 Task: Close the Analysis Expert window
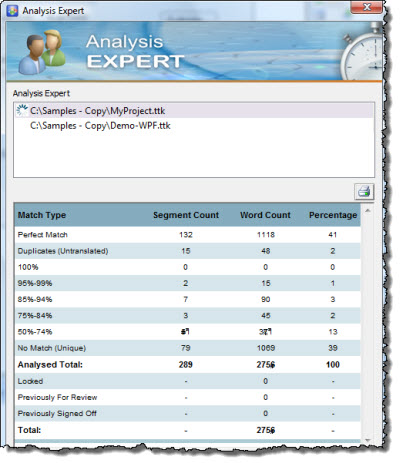(367, 7)
